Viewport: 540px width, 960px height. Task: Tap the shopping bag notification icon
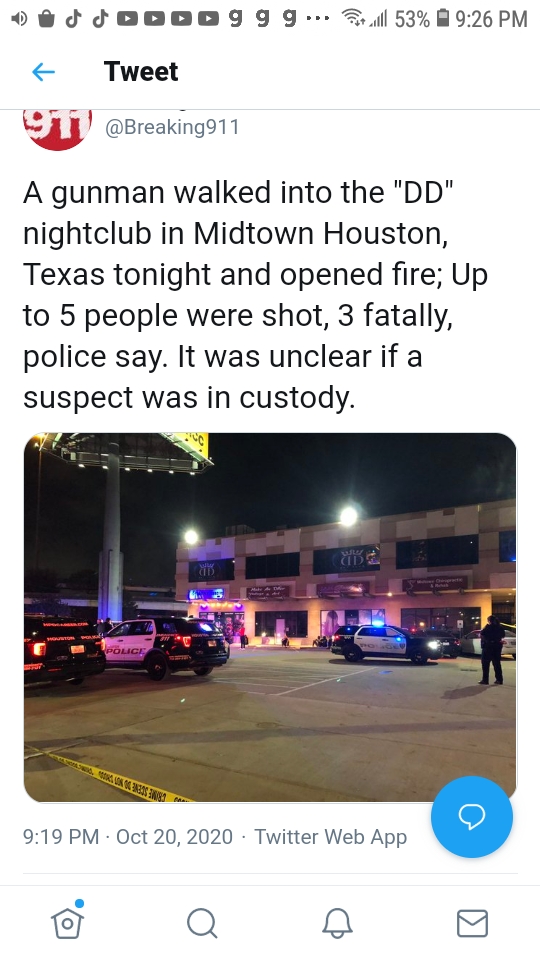coord(47,19)
